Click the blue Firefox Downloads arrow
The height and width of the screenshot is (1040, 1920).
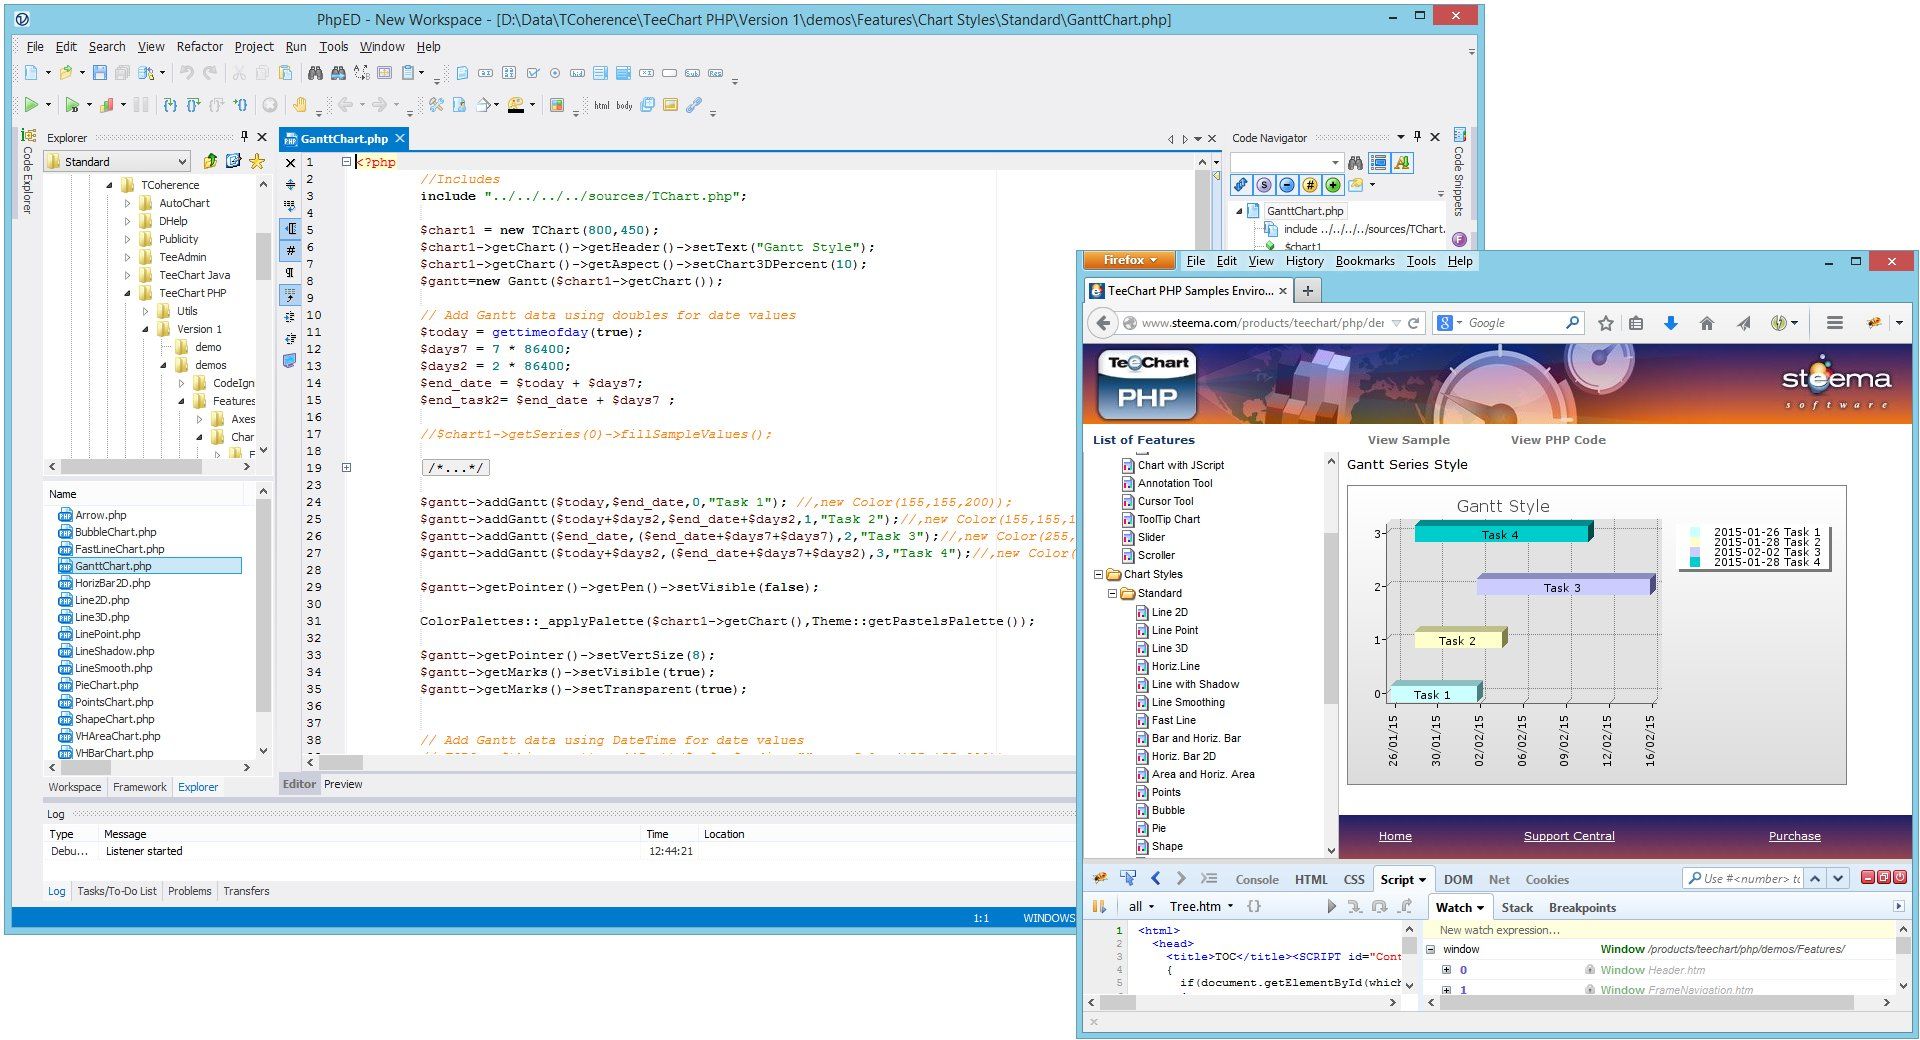coord(1670,323)
